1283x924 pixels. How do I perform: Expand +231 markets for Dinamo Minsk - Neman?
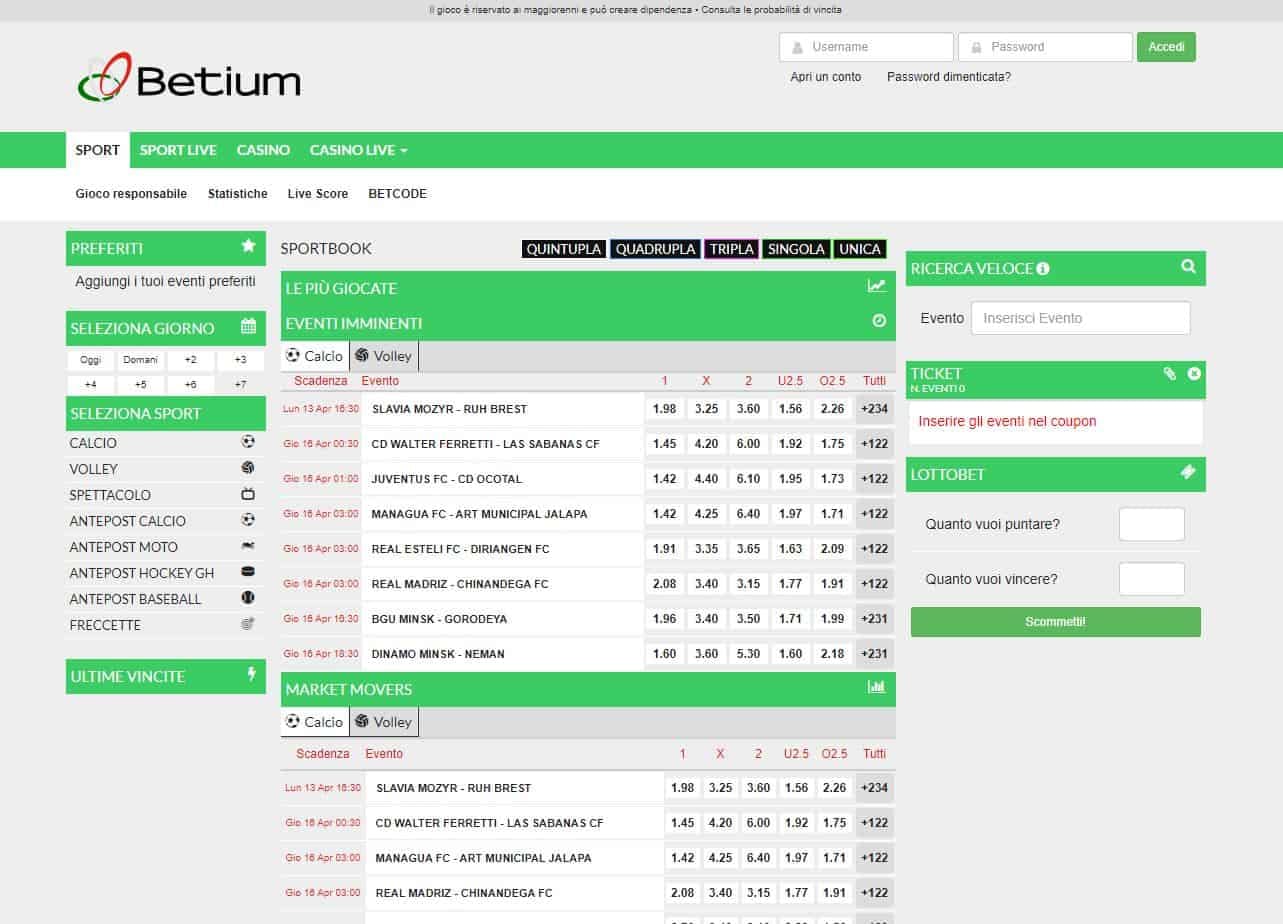(x=874, y=654)
